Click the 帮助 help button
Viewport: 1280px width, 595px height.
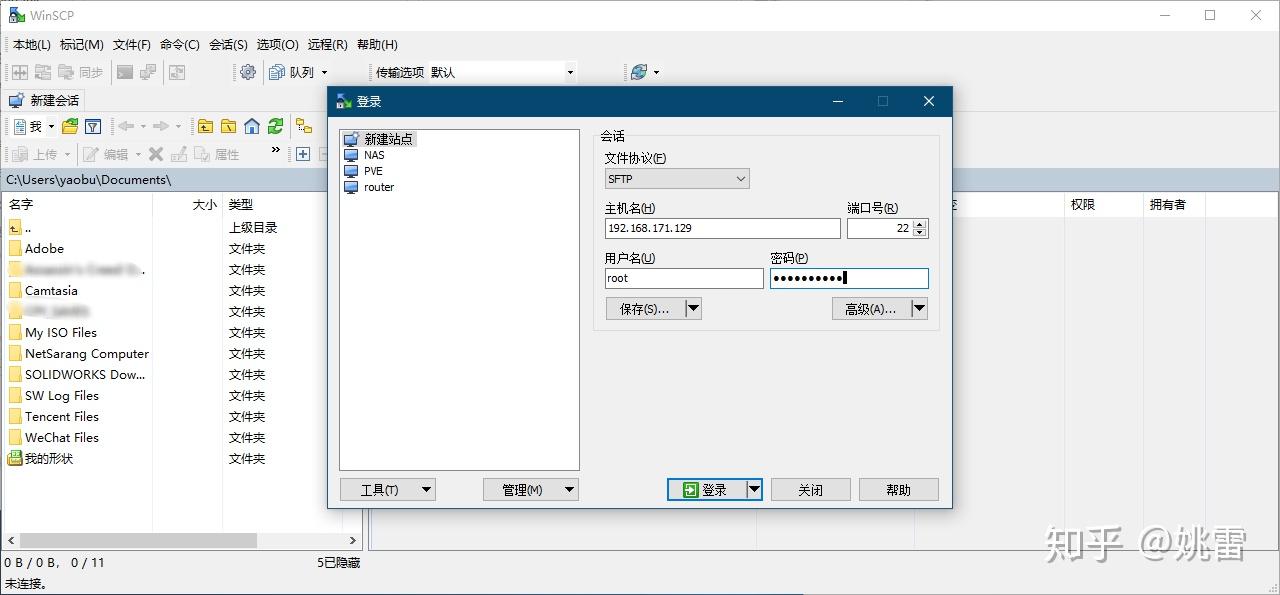[x=897, y=489]
